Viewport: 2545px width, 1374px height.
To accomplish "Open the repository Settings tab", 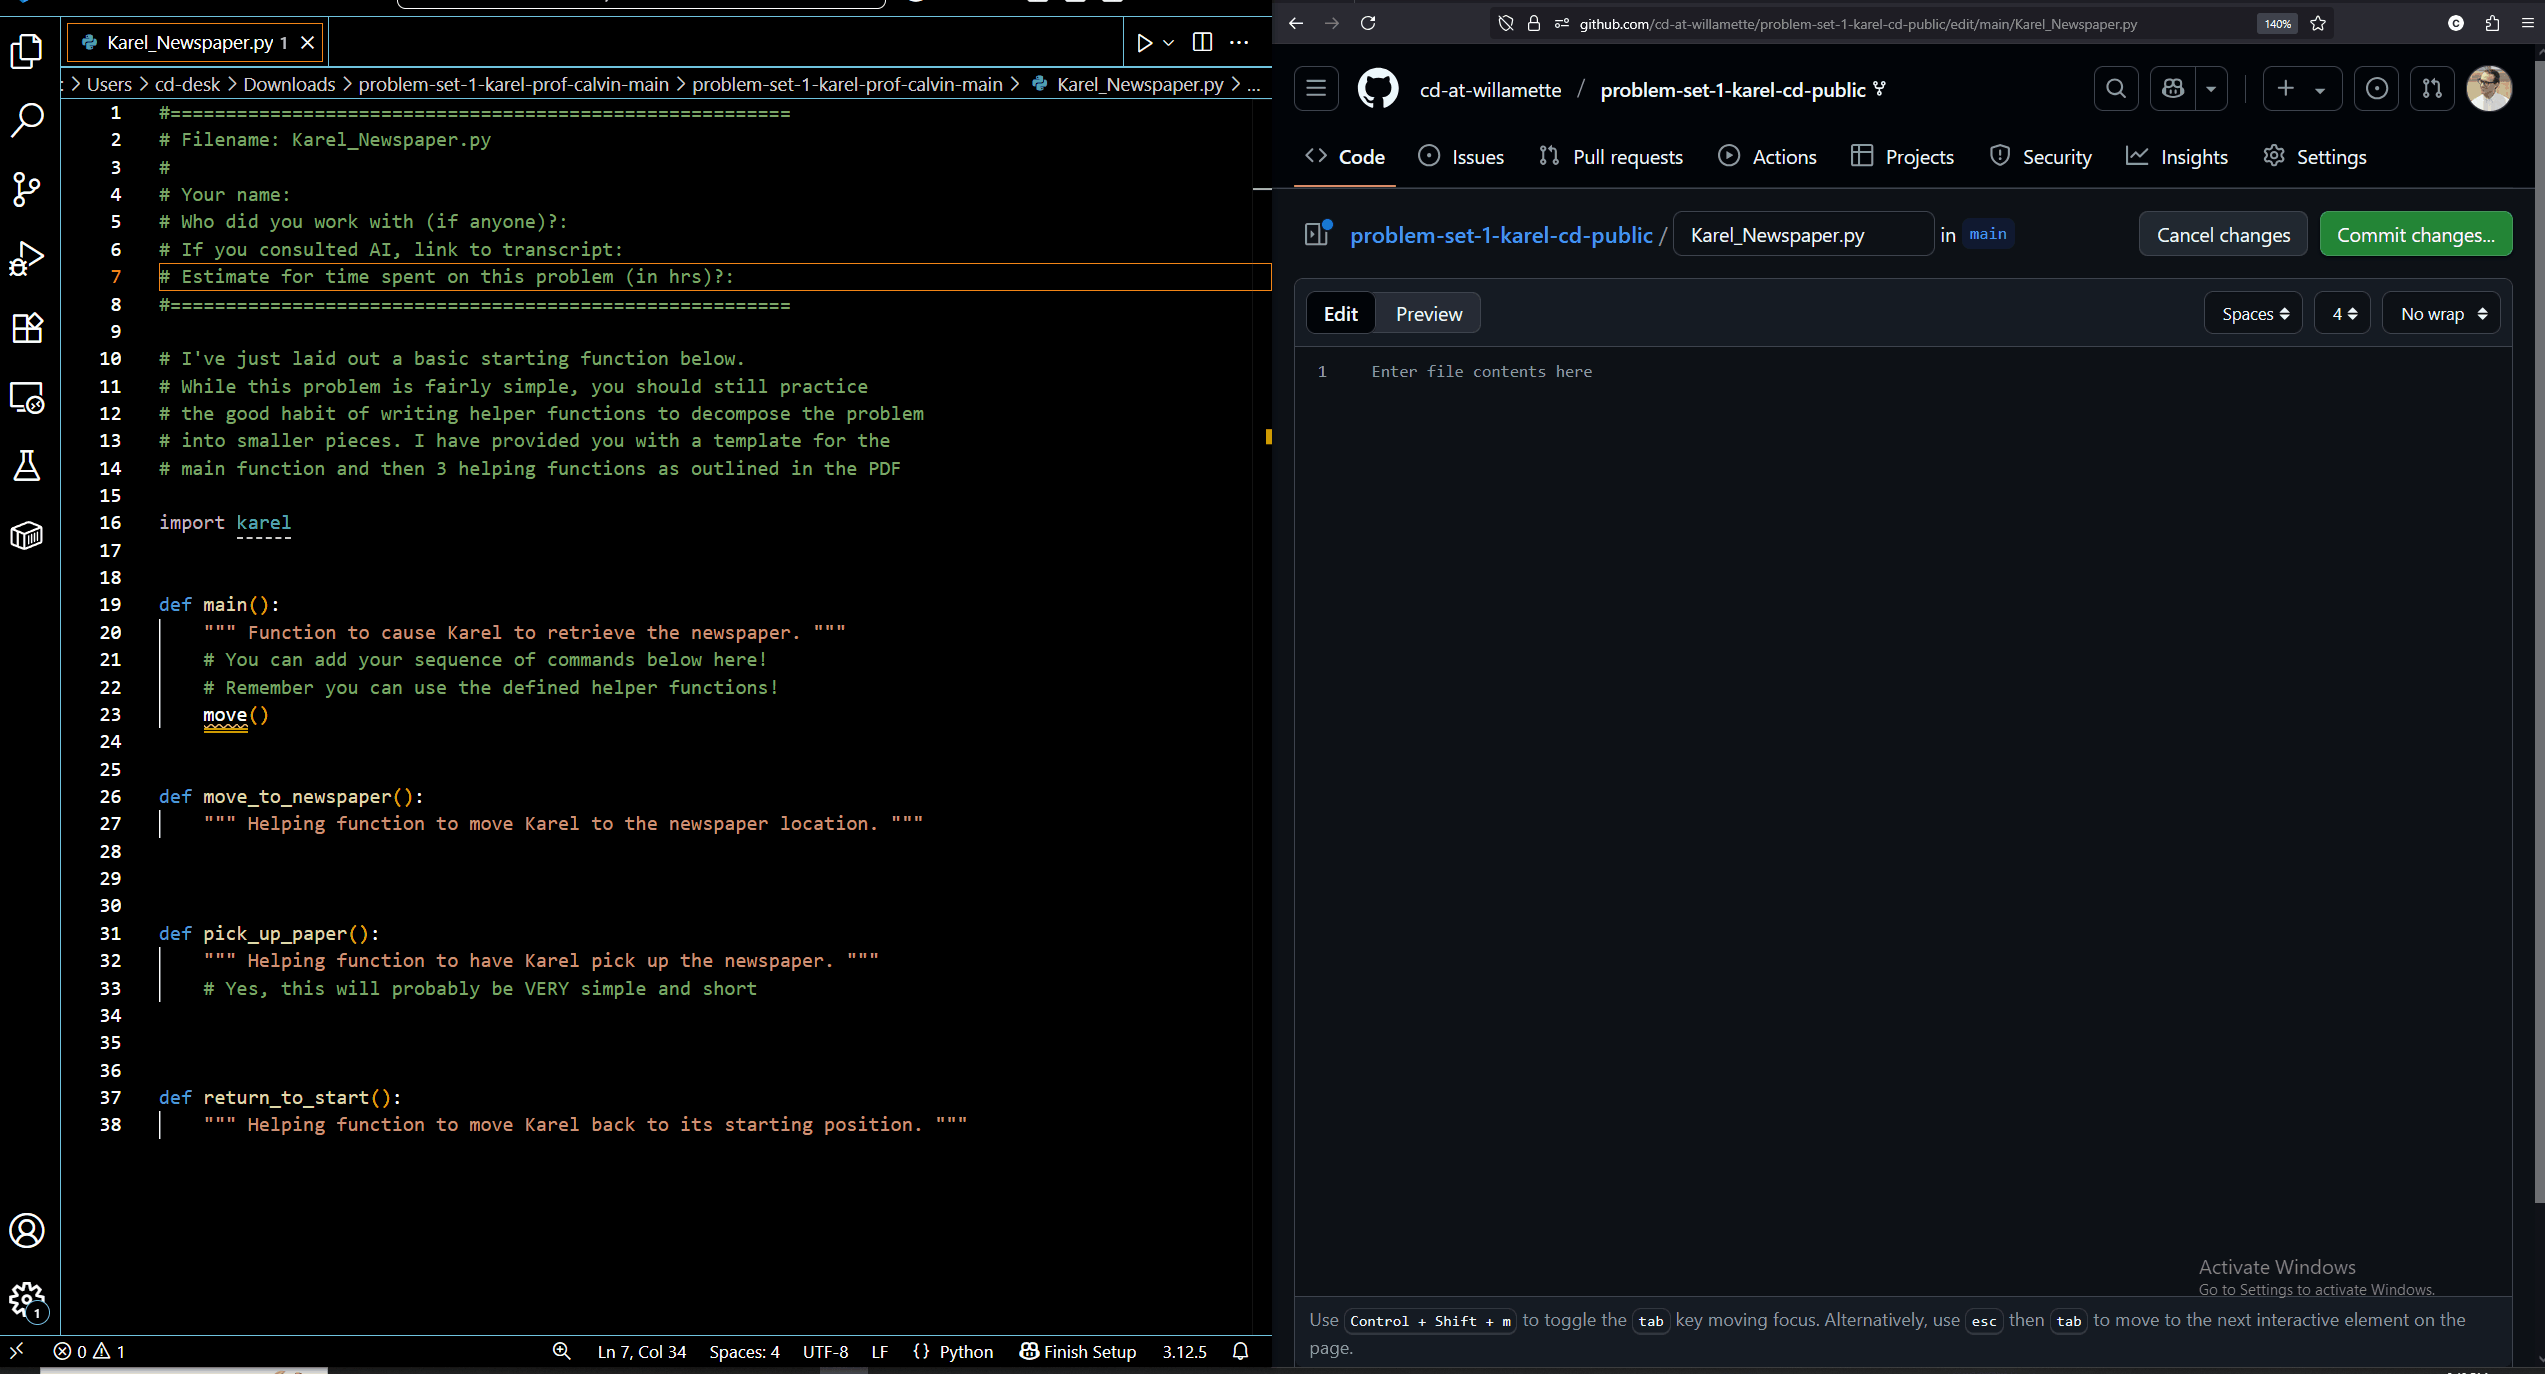I will [2315, 157].
